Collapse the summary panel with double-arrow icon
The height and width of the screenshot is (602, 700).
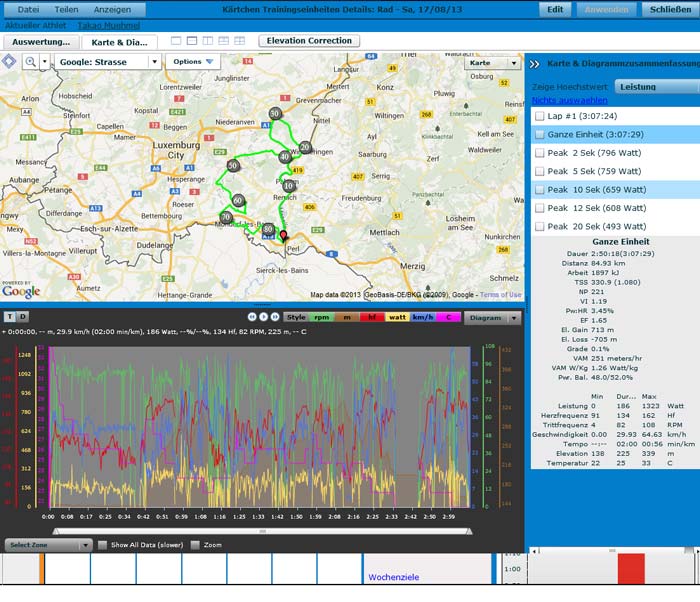click(534, 64)
